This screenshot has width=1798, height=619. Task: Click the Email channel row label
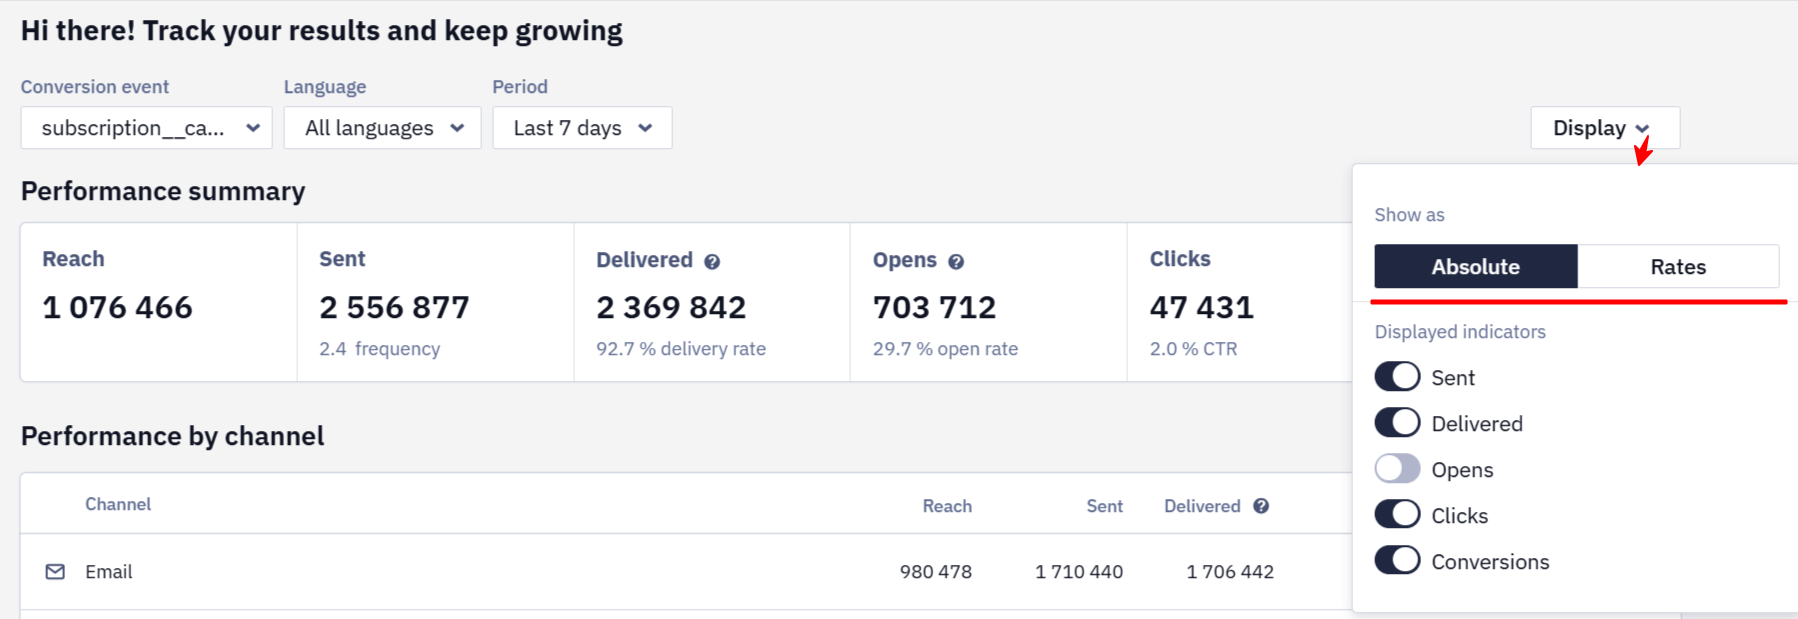point(109,572)
